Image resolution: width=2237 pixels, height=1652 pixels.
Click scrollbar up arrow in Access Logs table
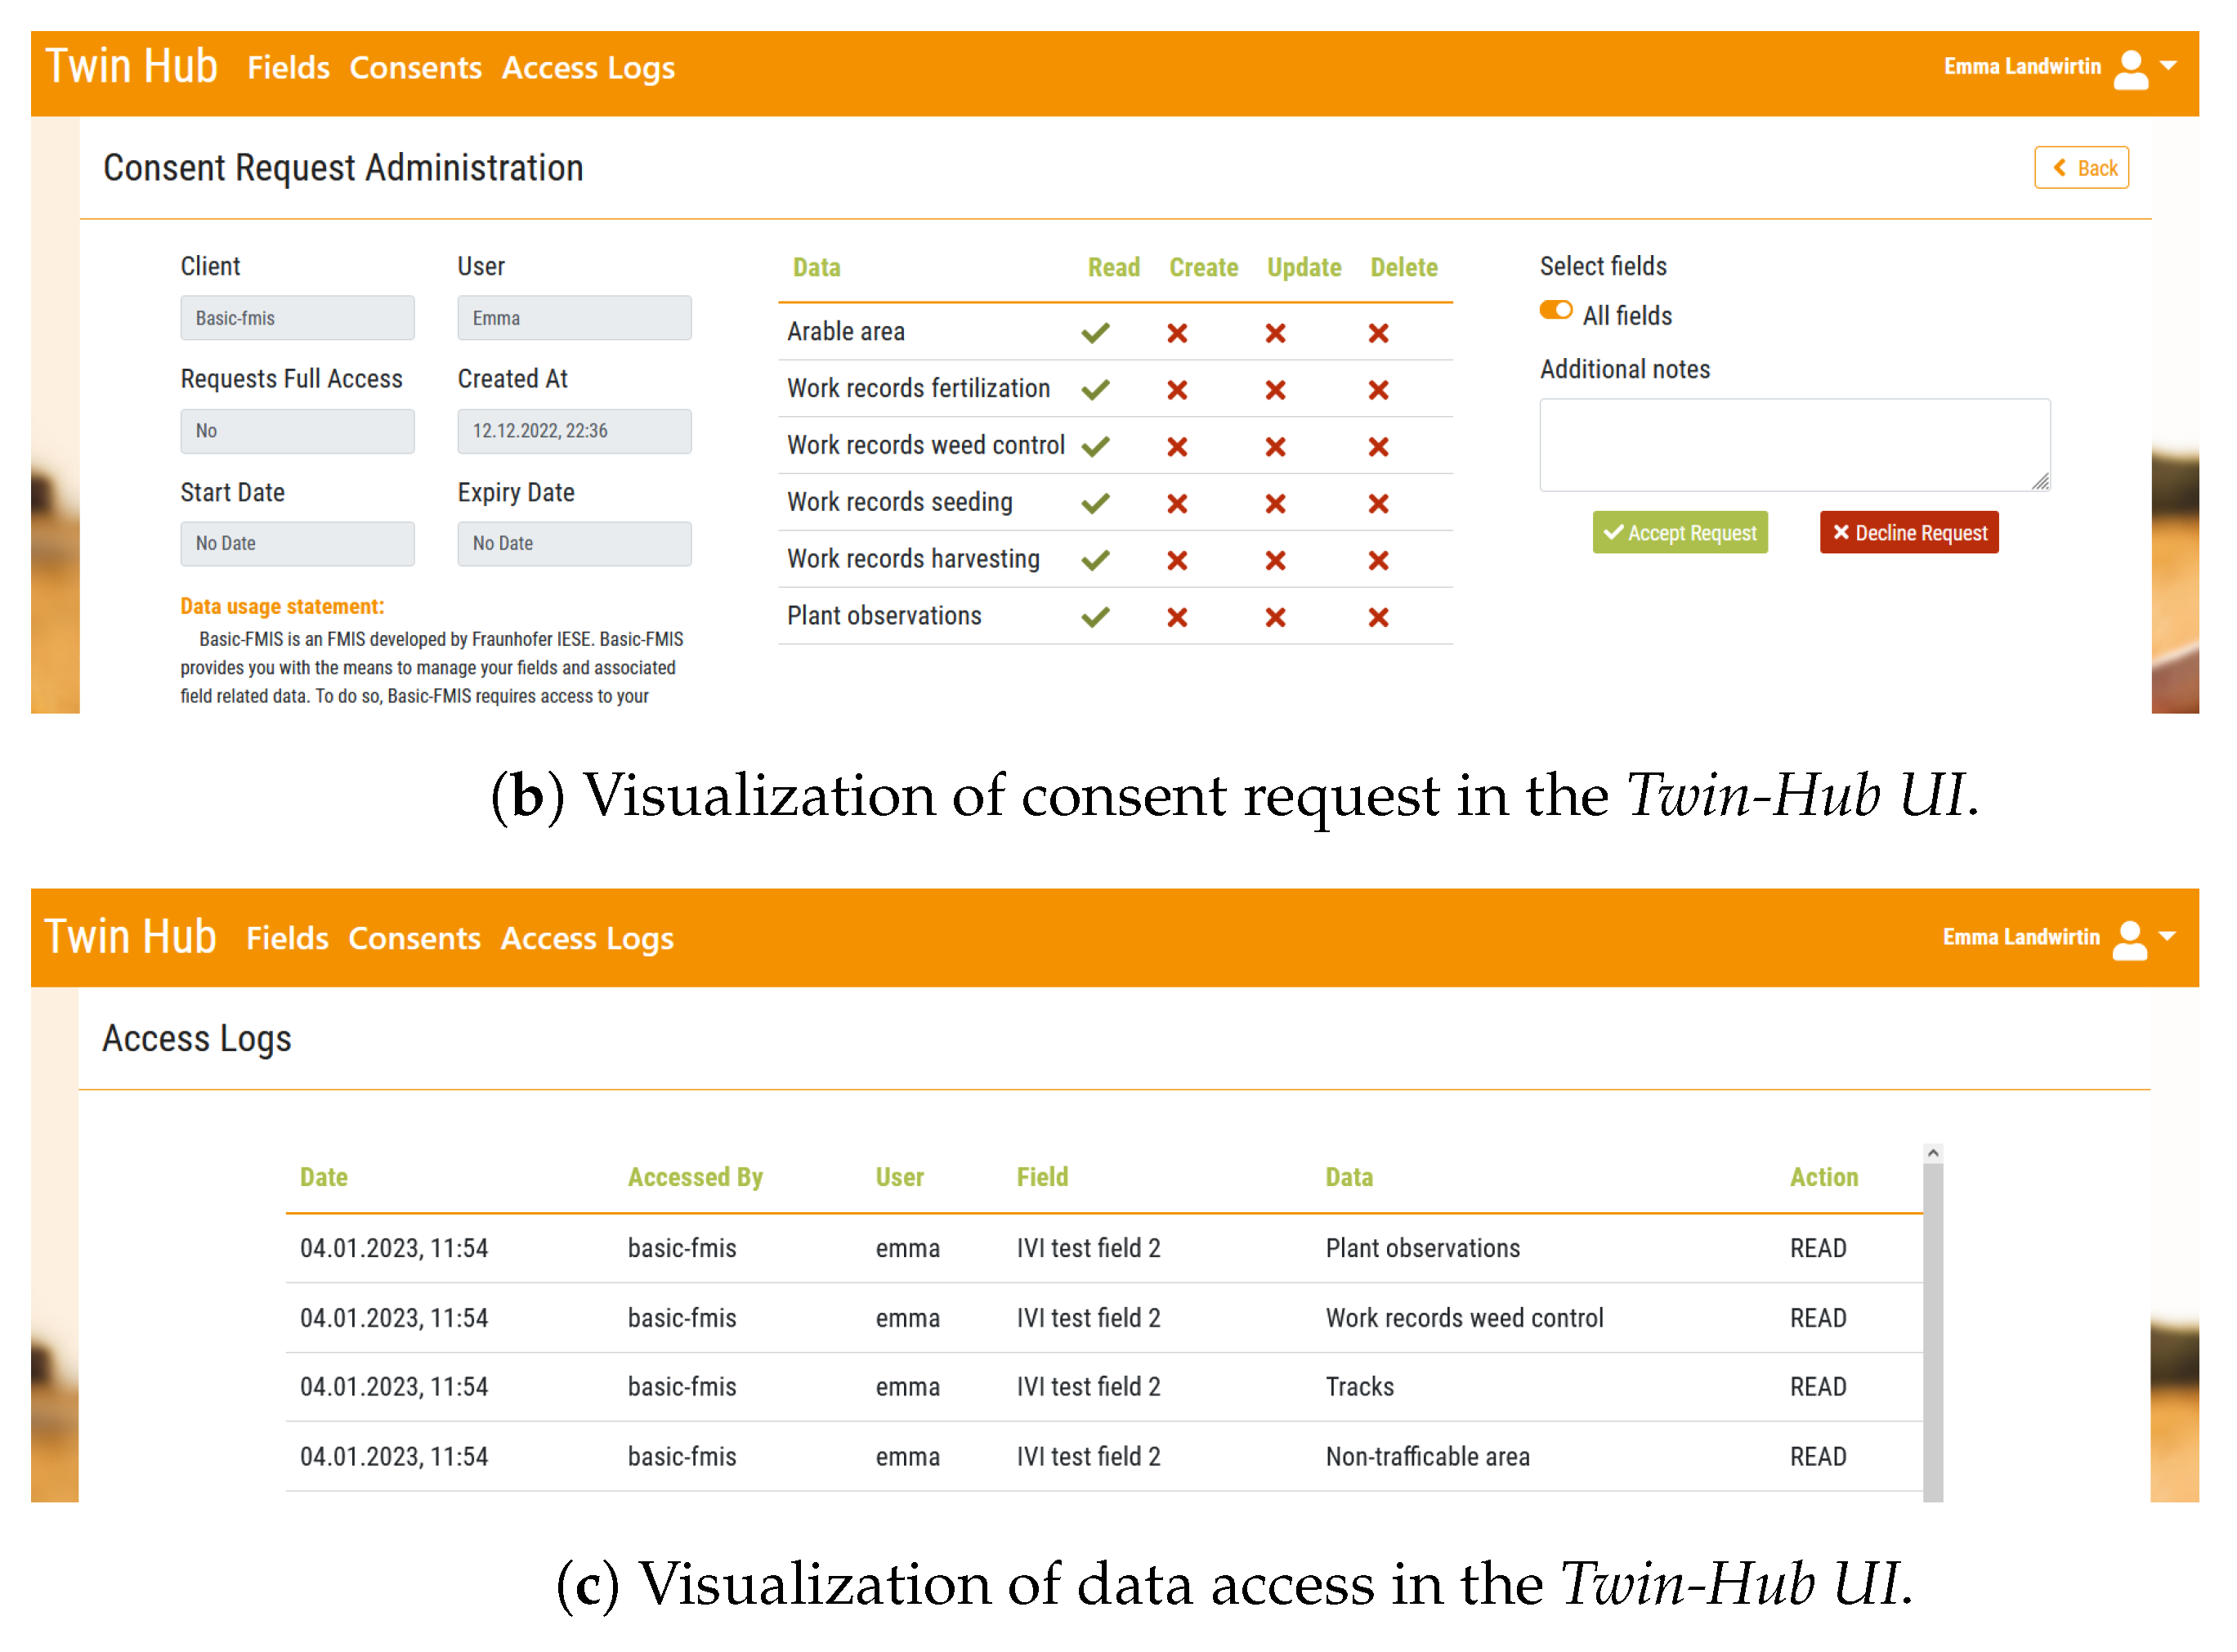(x=1933, y=1154)
